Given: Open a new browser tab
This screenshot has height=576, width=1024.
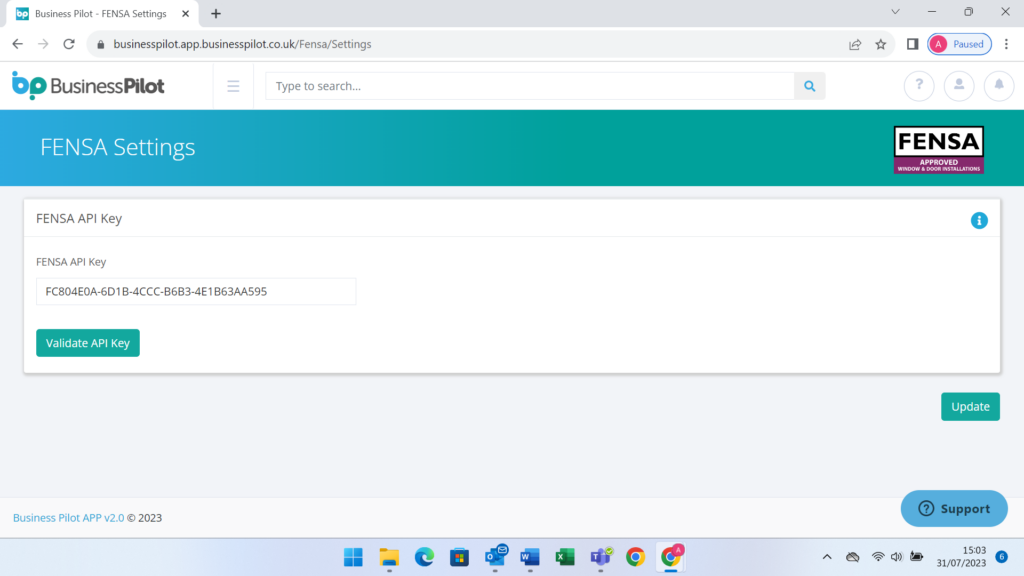Looking at the screenshot, I should pos(216,14).
